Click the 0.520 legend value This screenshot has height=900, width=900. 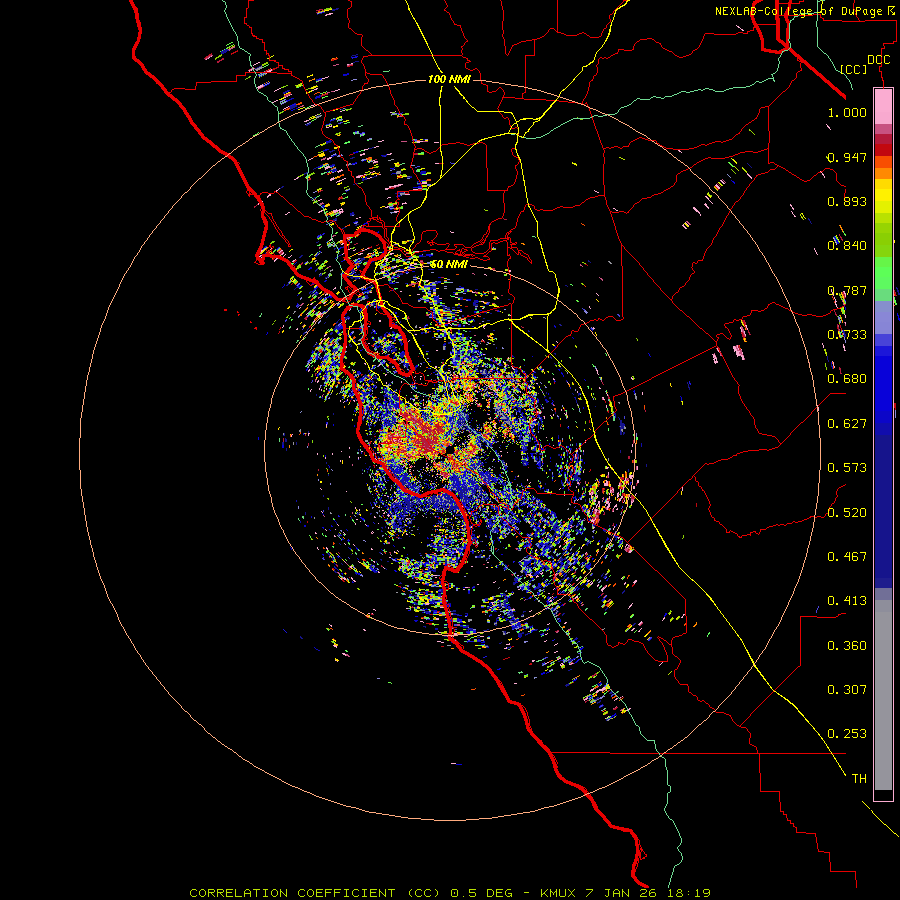(x=847, y=513)
